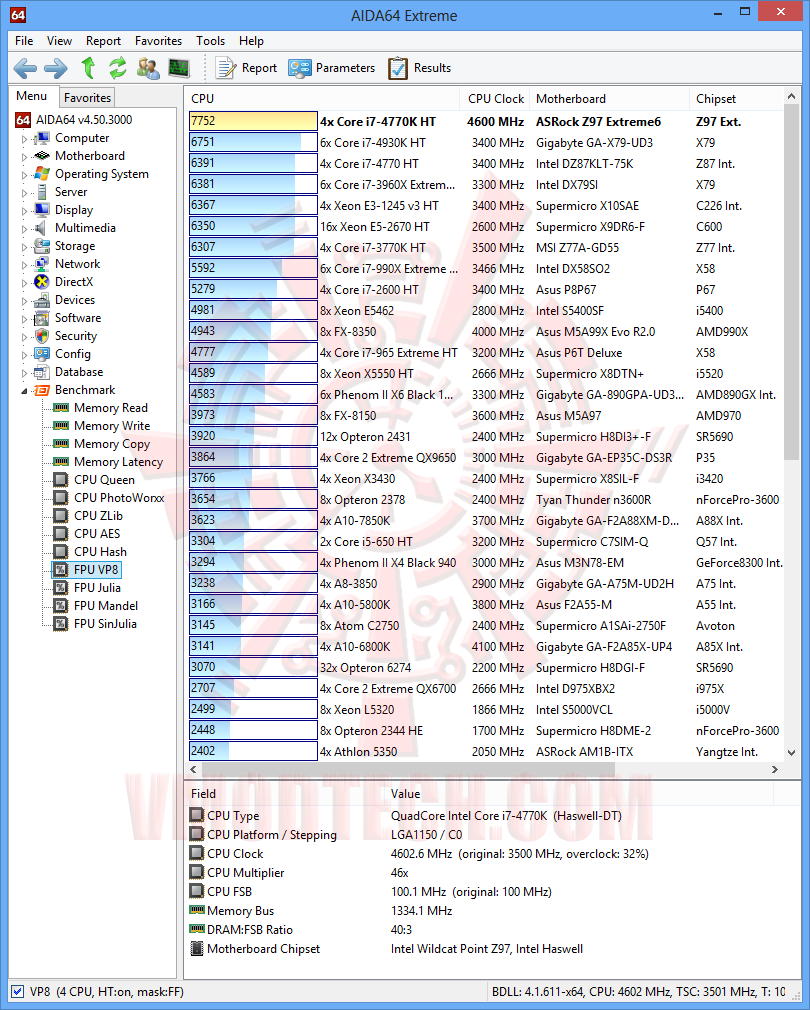Expand the Multimedia tree node arrow

(24, 229)
